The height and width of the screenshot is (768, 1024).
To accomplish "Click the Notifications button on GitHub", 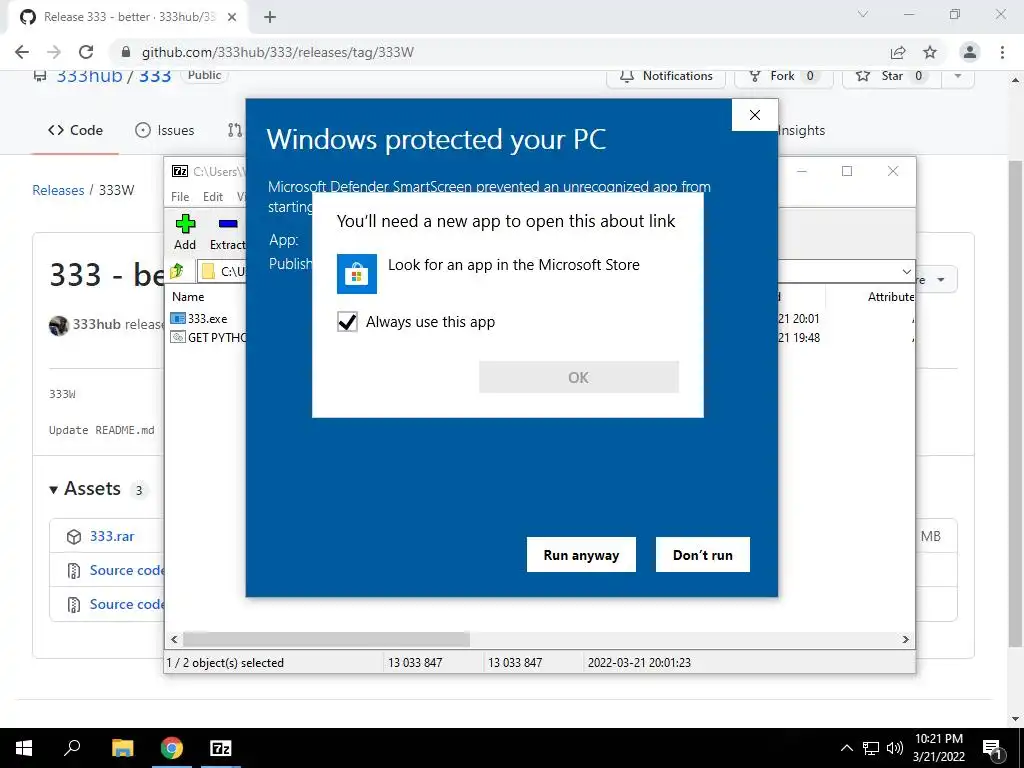I will [x=666, y=76].
